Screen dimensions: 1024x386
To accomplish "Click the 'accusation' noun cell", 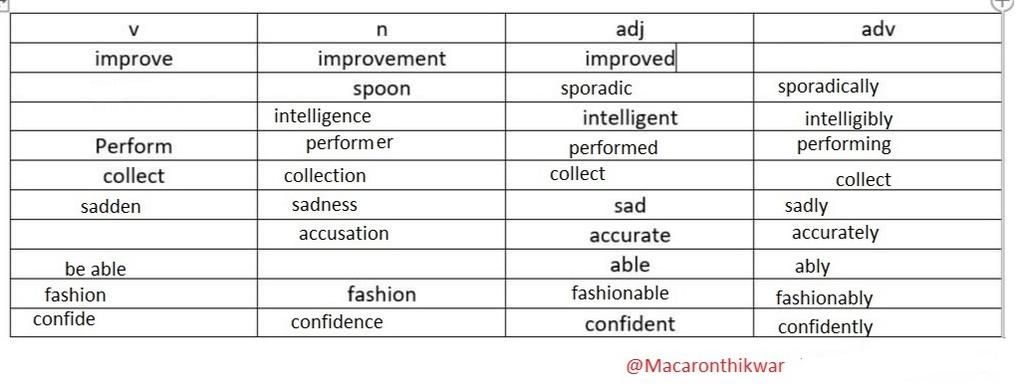I will (381, 234).
